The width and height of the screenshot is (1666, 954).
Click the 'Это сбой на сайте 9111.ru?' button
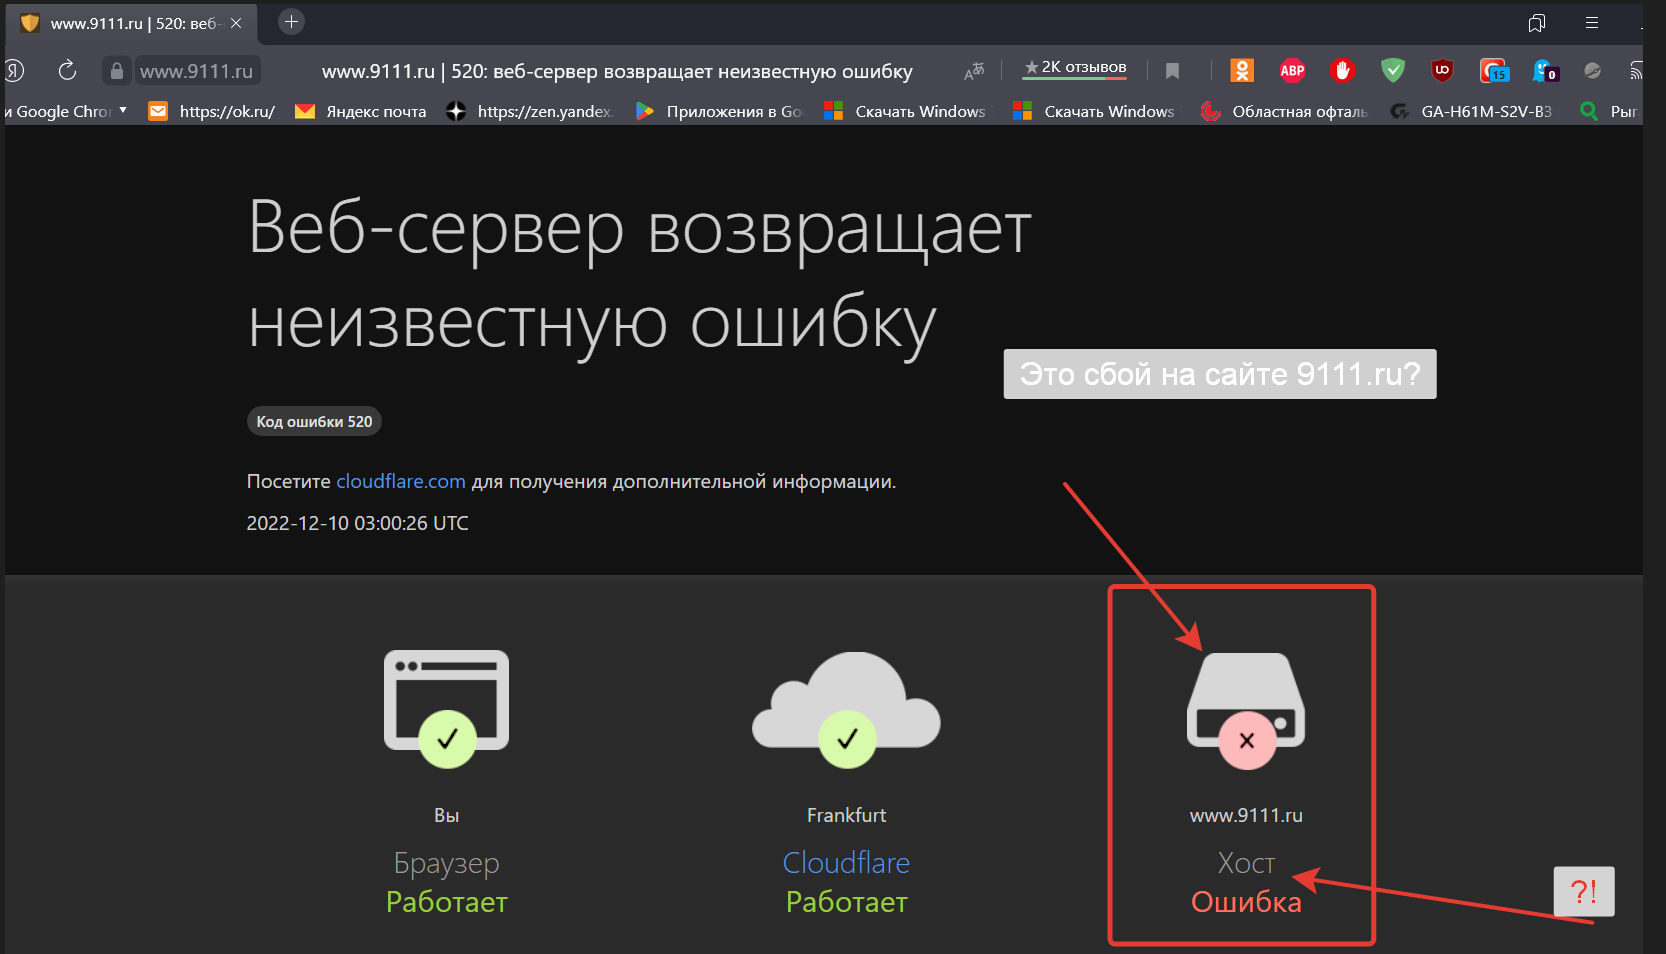coord(1219,374)
